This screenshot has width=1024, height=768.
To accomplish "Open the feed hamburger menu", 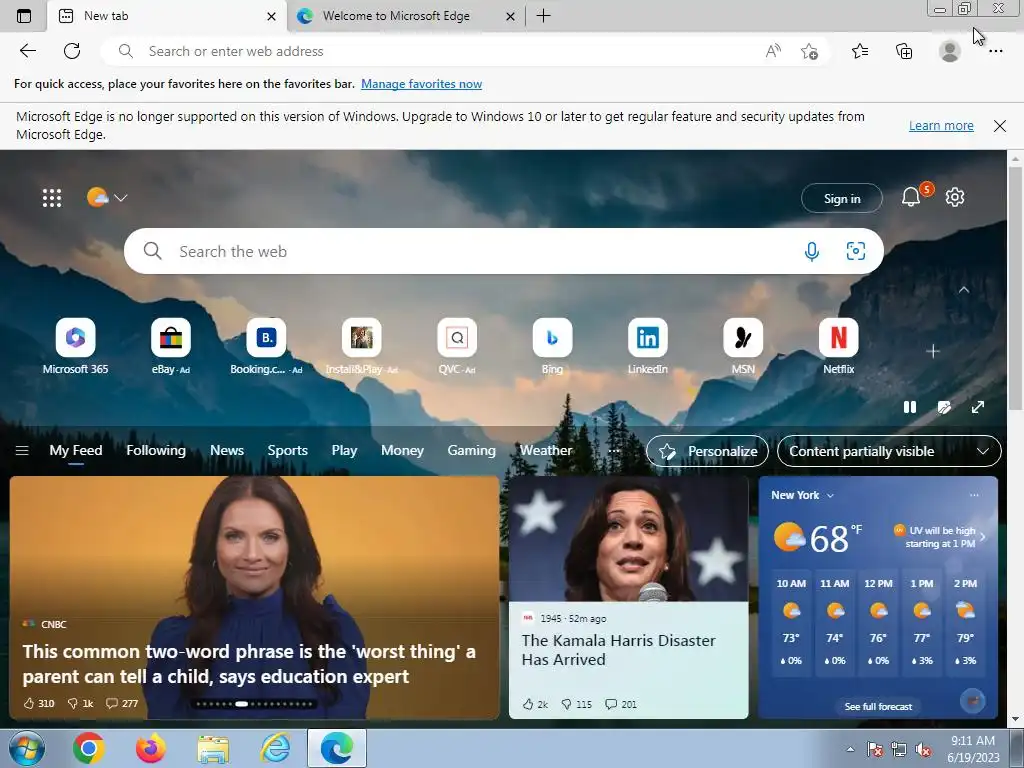I will click(22, 451).
